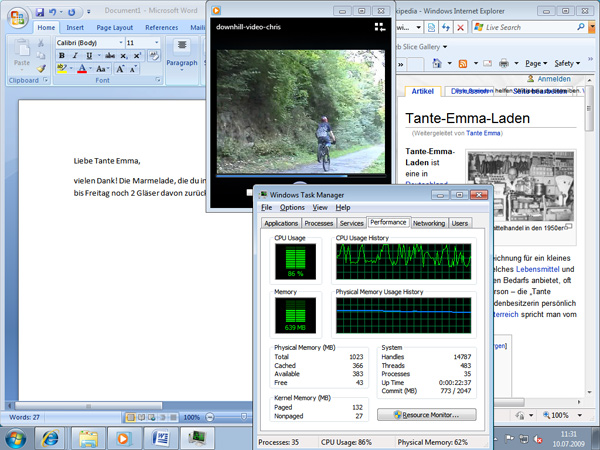Screen dimensions: 600x450
Task: Apply subscript formatting in Word
Action: (x=124, y=56)
